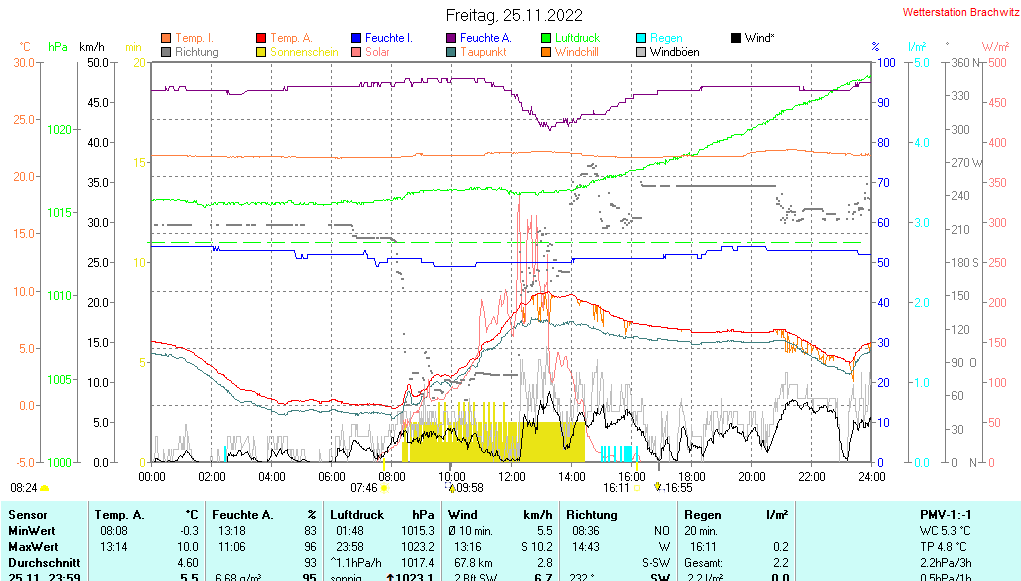Image resolution: width=1021 pixels, height=581 pixels.
Task: Click the Windchill legend square
Action: tap(547, 52)
